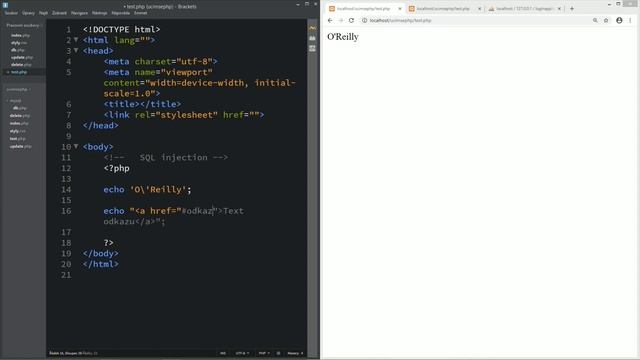Open the Soubor menu
Image resolution: width=640 pixels, height=360 pixels.
(11, 13)
